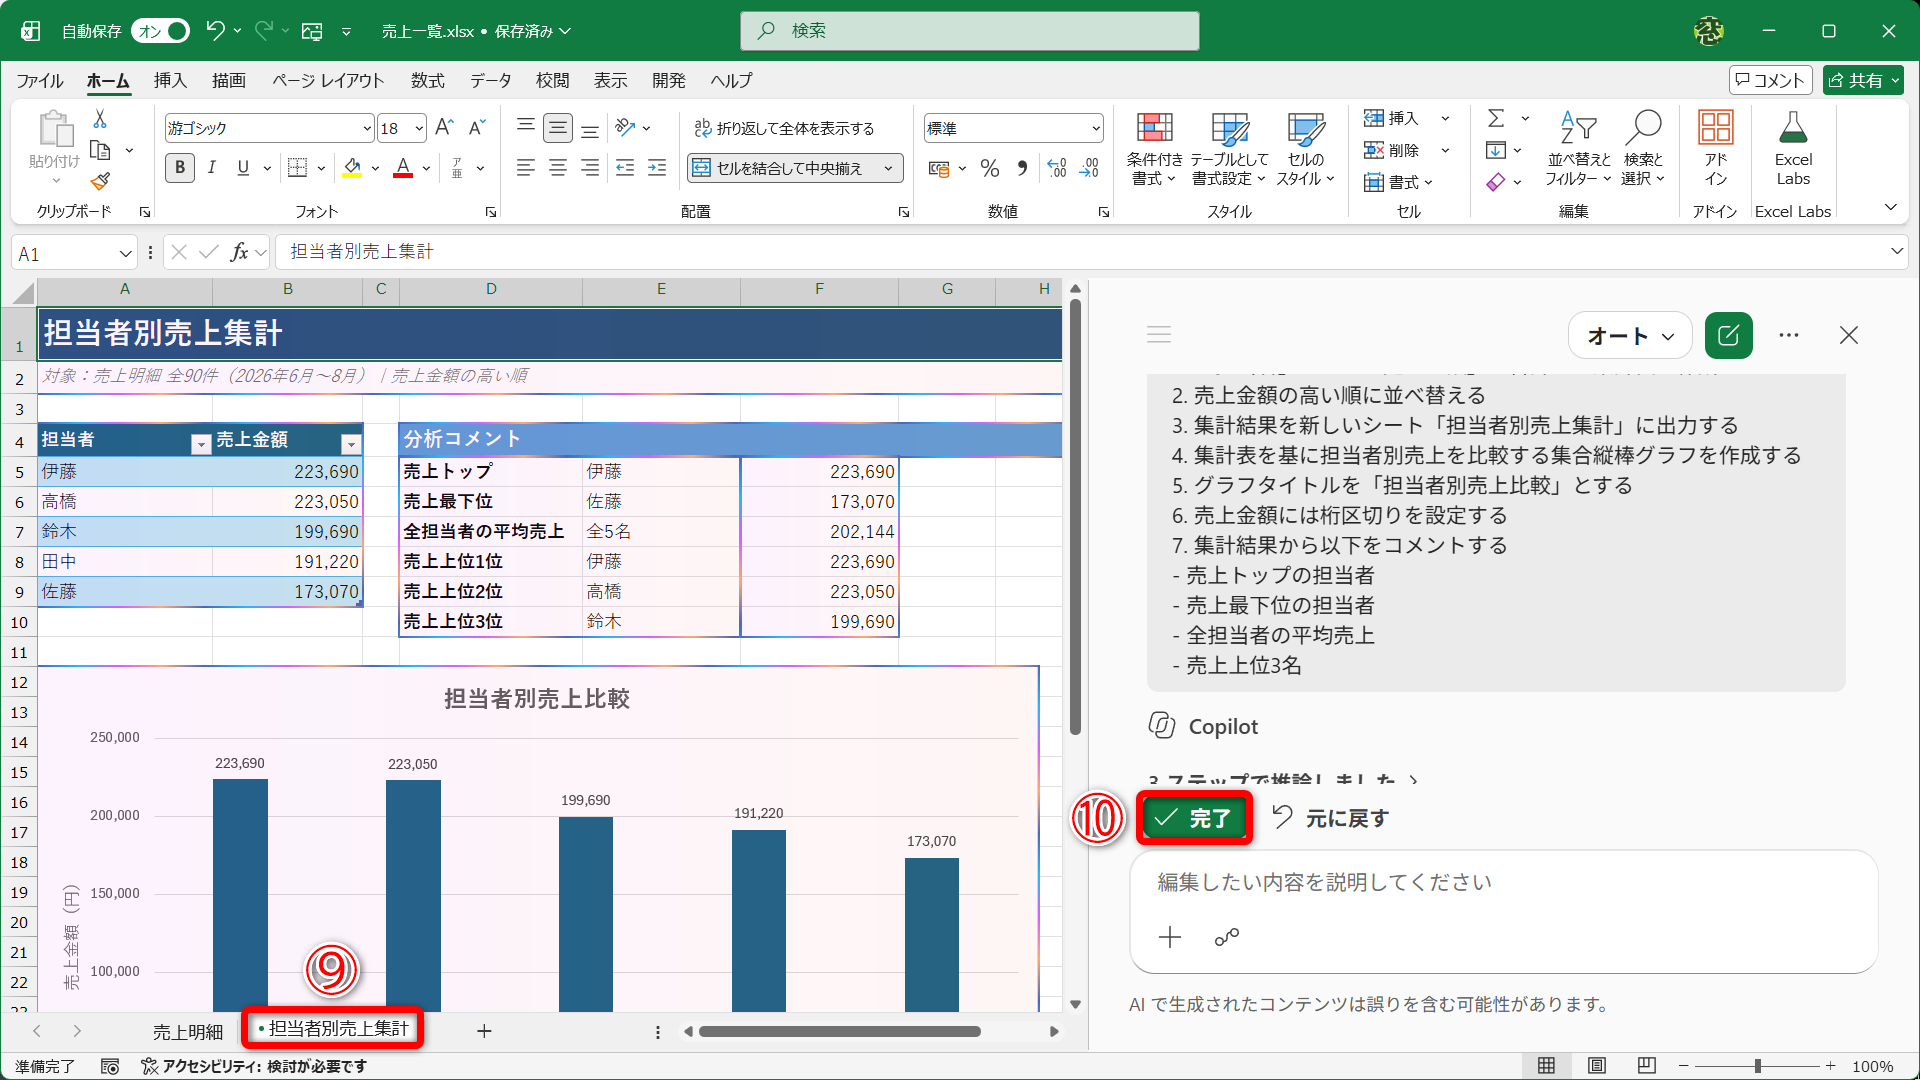
Task: Click the コメント button
Action: pos(1770,81)
